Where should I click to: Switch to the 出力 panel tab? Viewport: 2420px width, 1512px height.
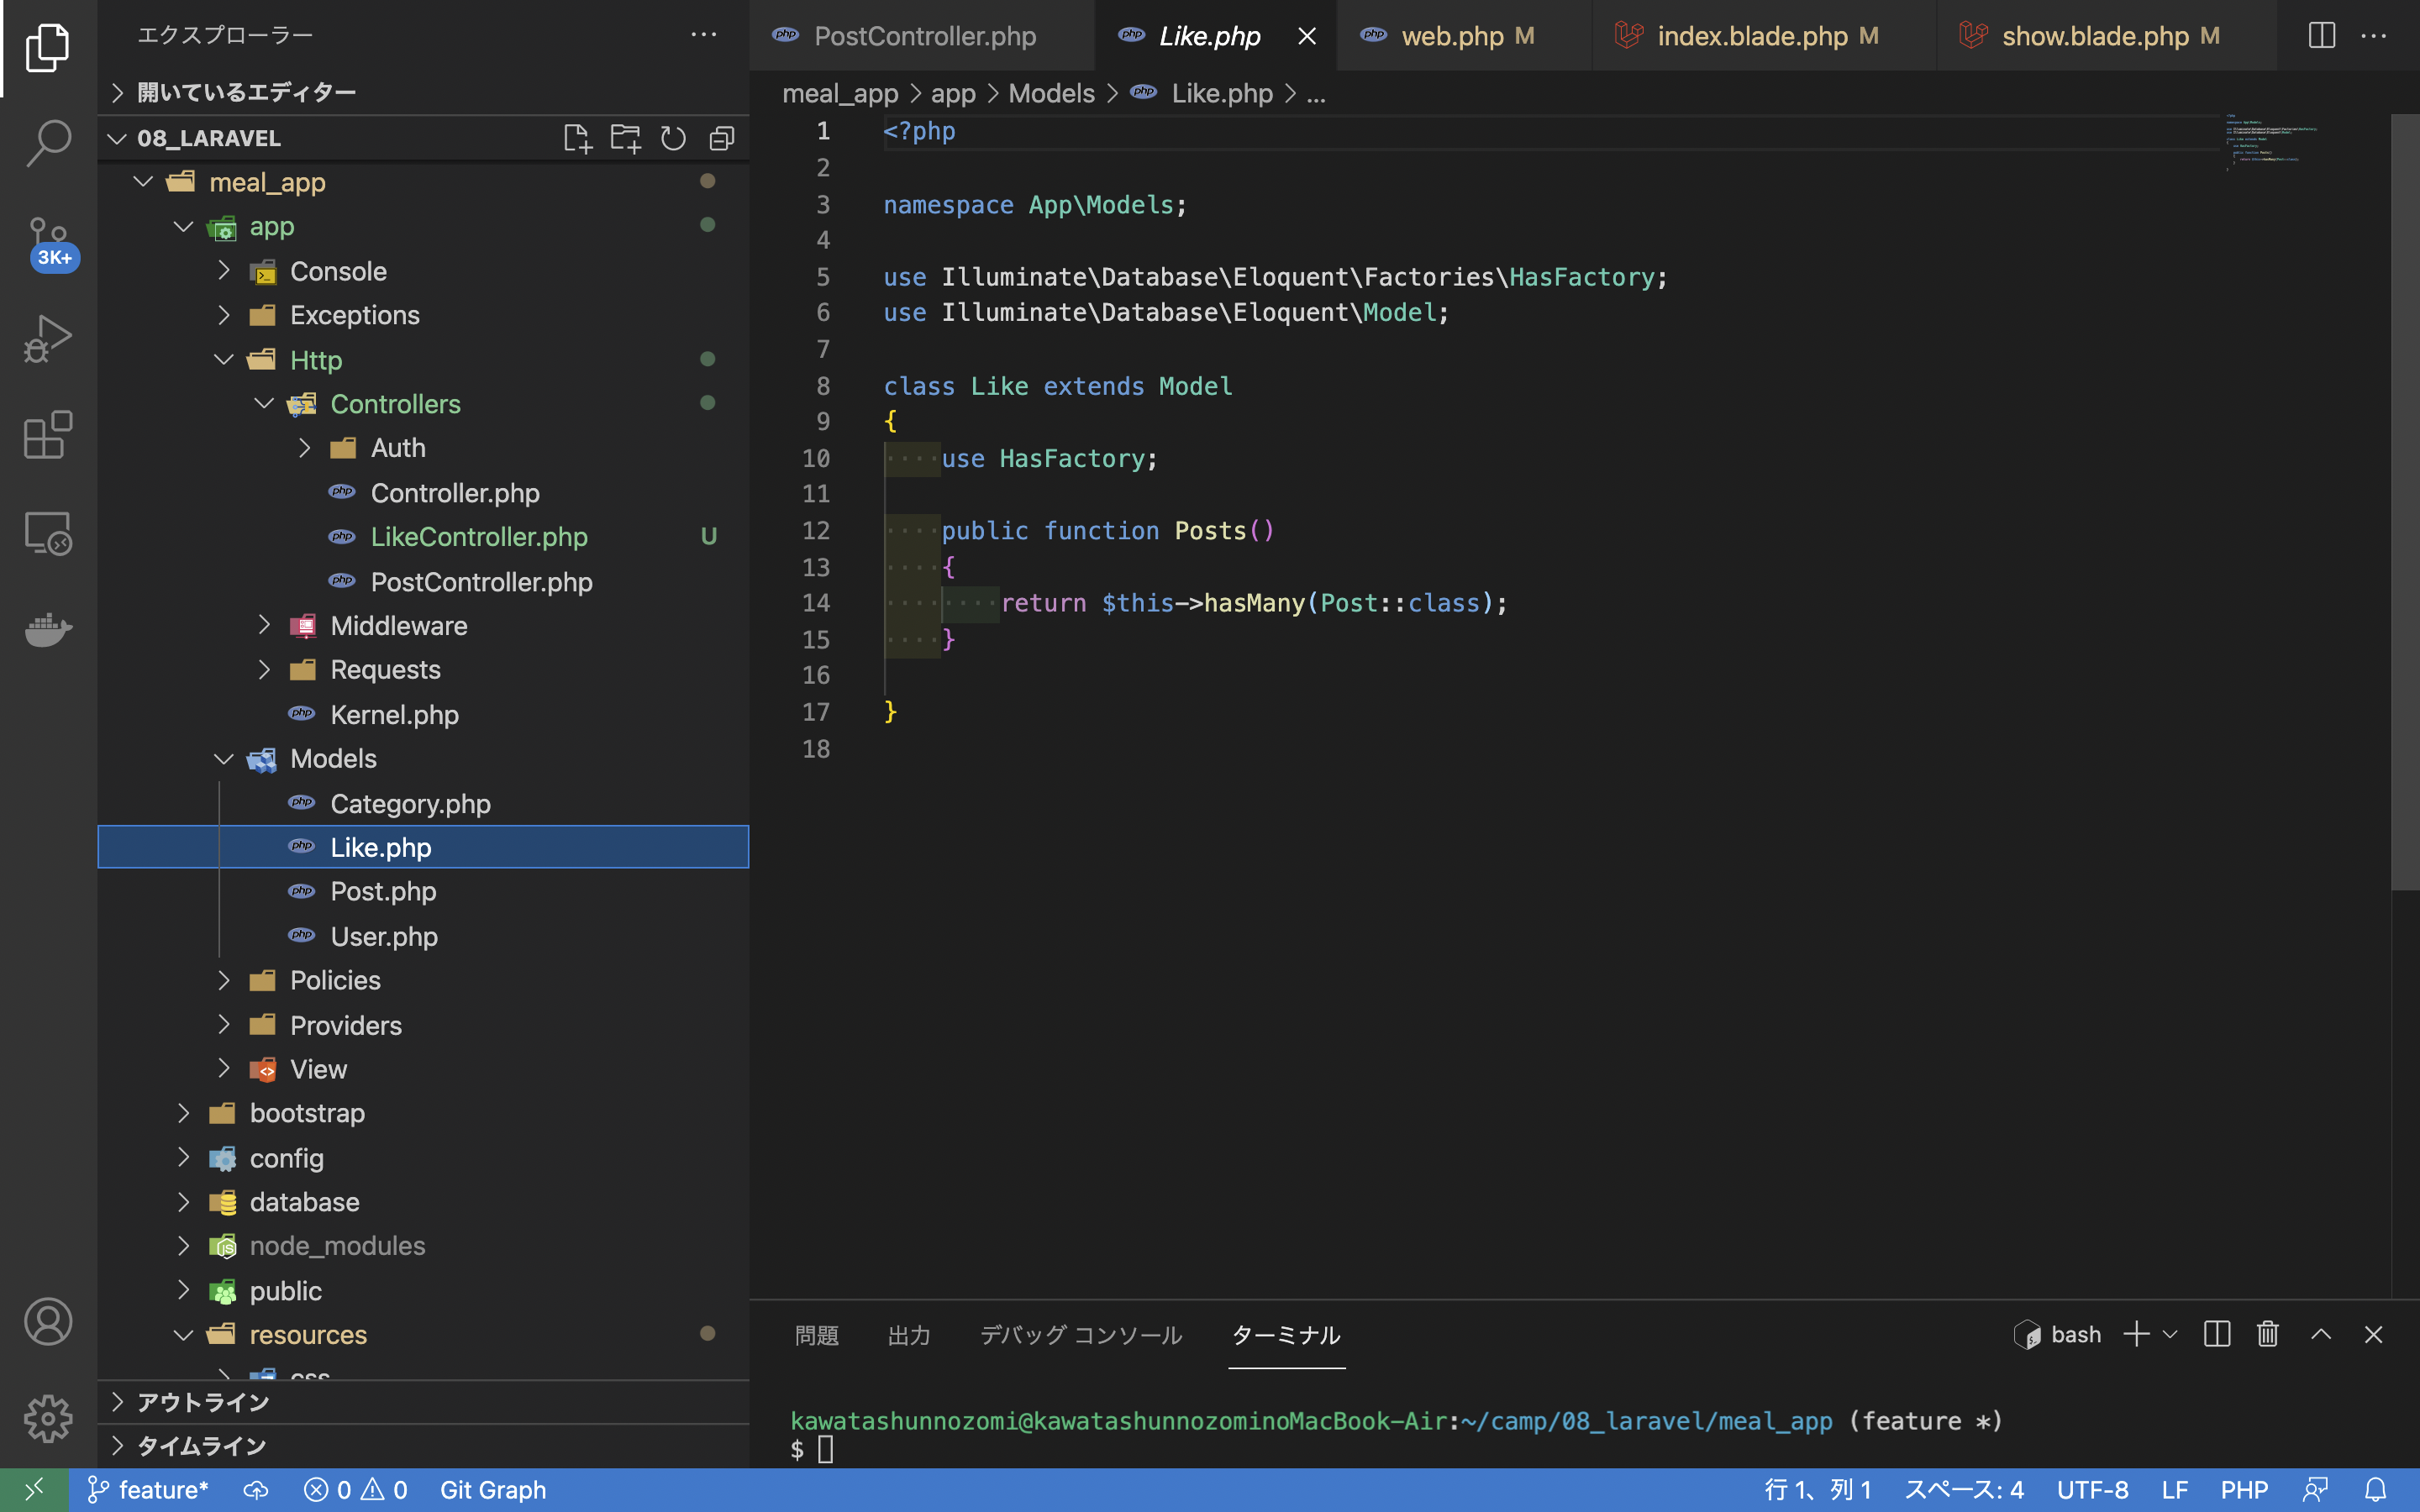tap(908, 1335)
